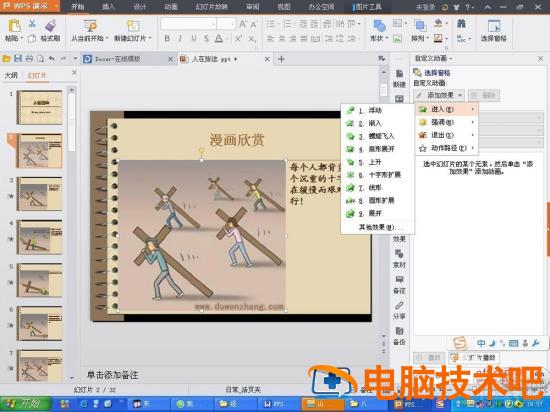This screenshot has height=412, width=550.
Task: Expand the Paste (粘贴) dropdown arrow
Action: click(22, 38)
